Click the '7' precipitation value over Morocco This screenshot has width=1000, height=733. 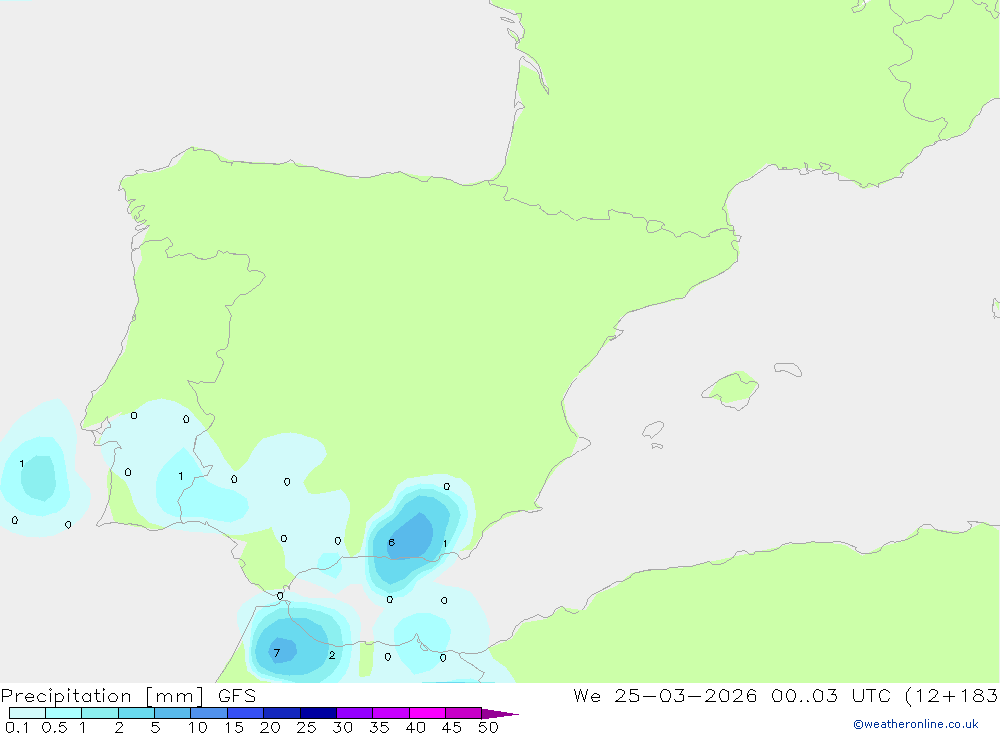277,653
